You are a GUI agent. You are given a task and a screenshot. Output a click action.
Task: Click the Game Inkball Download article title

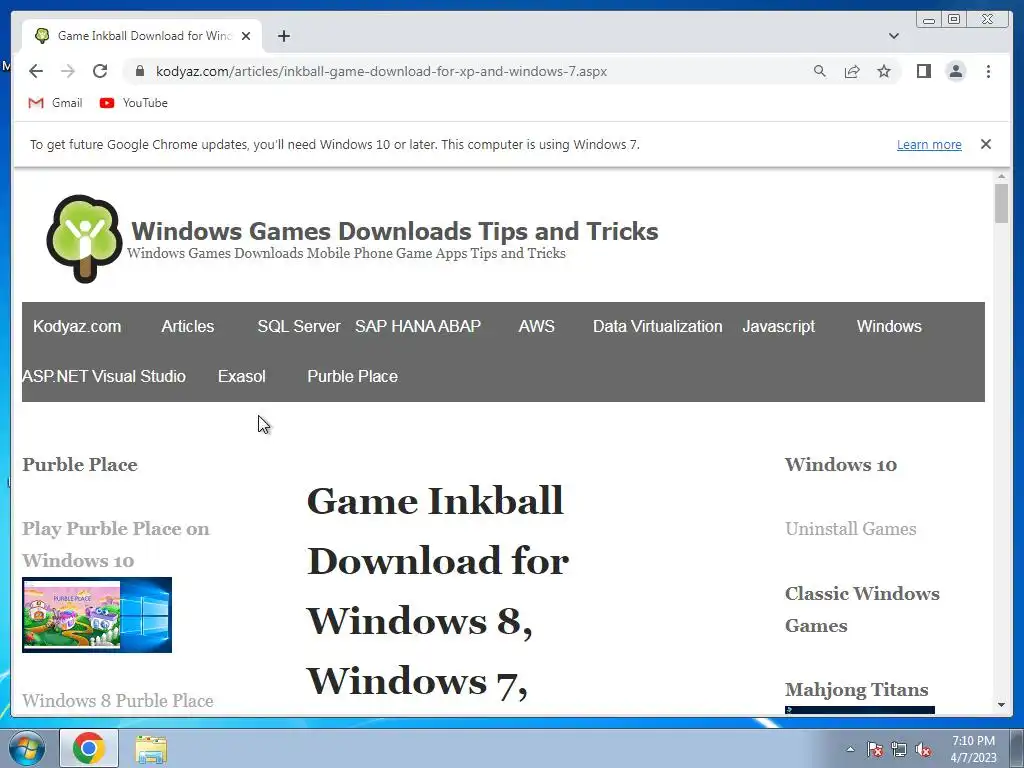coord(437,591)
